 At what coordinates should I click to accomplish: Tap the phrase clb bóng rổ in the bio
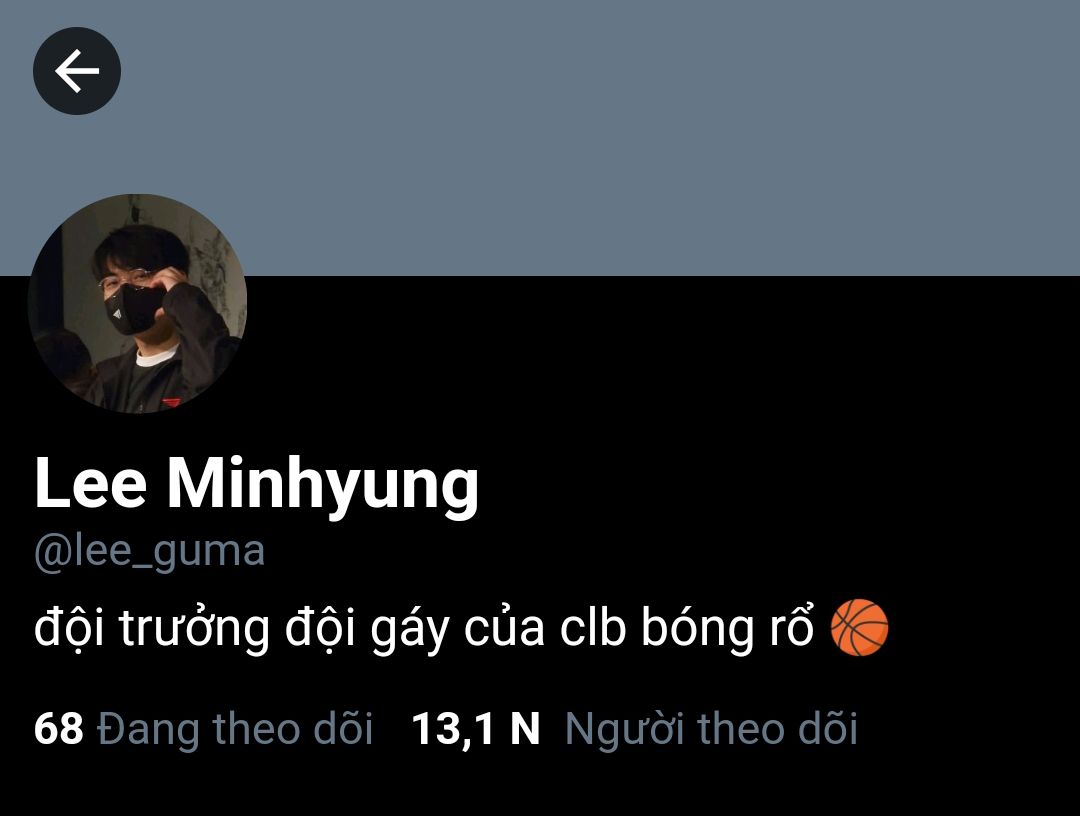coord(687,627)
